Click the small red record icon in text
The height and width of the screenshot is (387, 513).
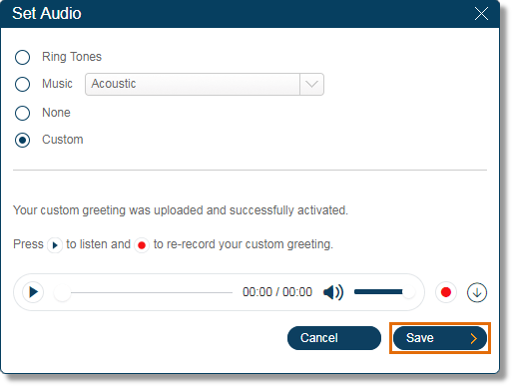pos(142,245)
